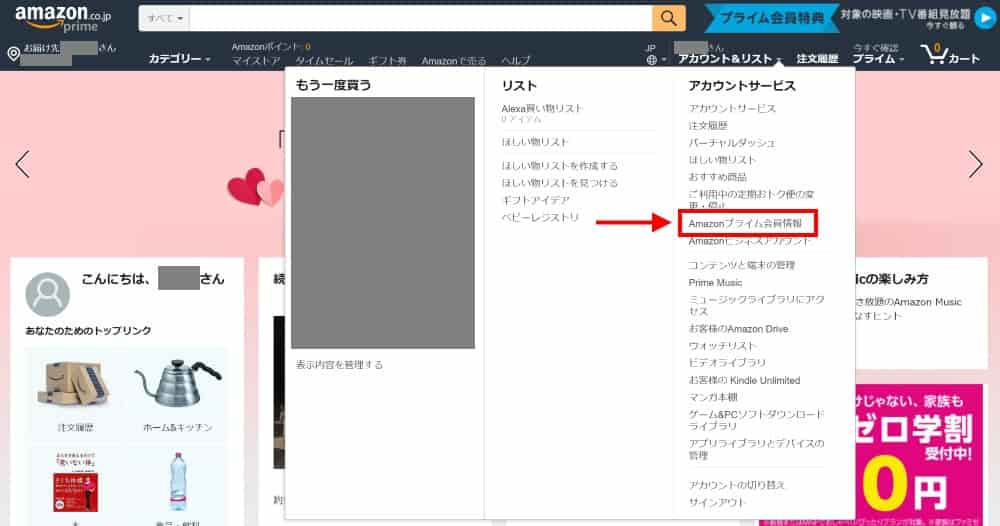1000x526 pixels.
Task: Open ほしい物リストを見つける link
Action: tap(559, 183)
